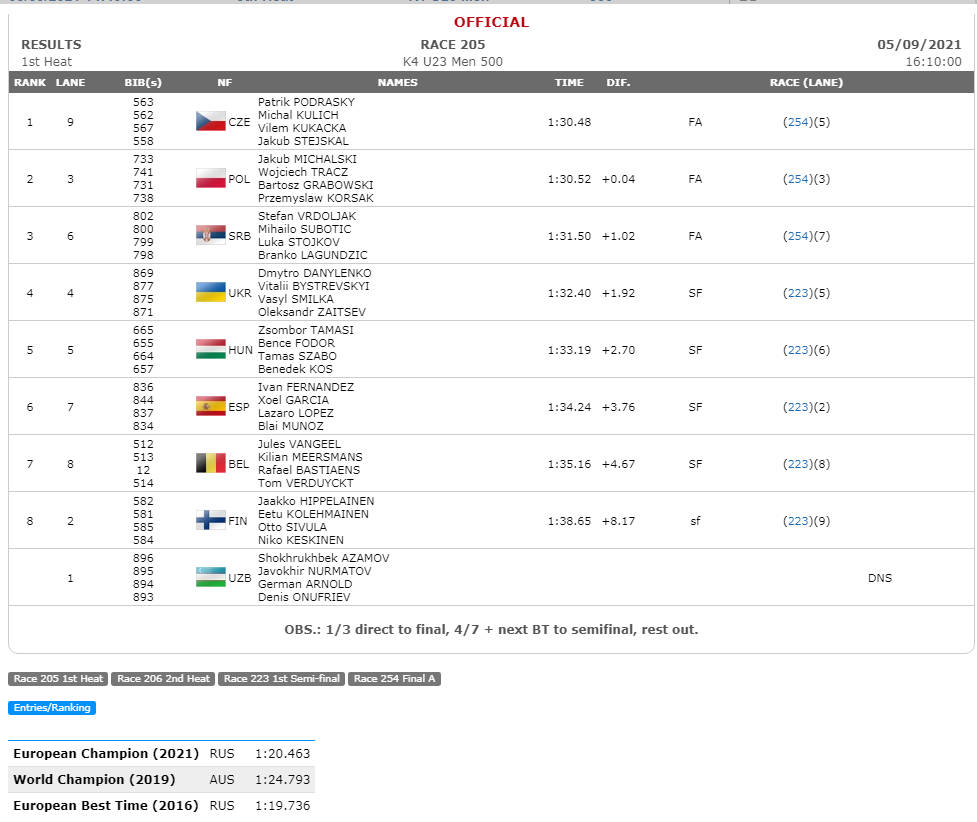Click the RESULTS heading
The height and width of the screenshot is (822, 977).
pyautogui.click(x=51, y=45)
